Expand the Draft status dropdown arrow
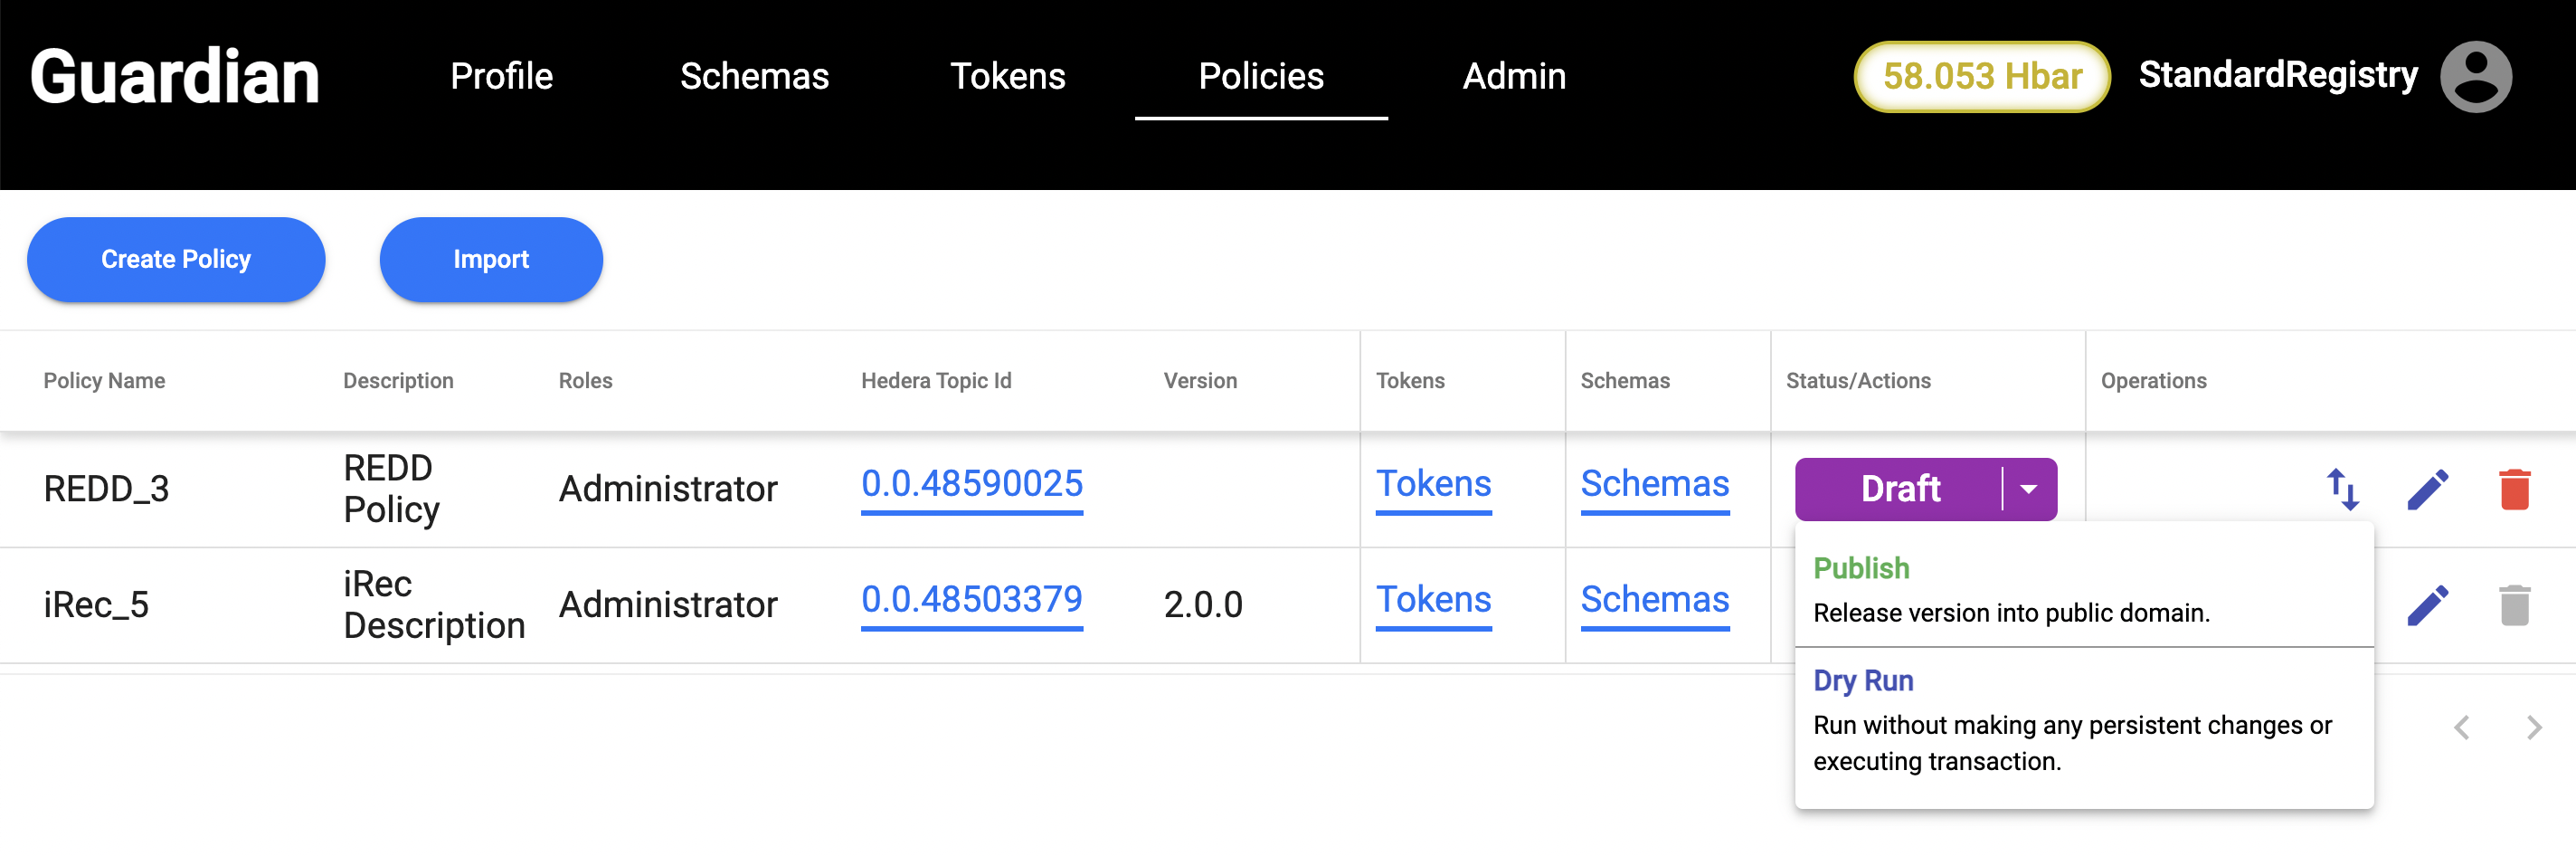Screen dimensions: 2576x856 [x=2029, y=489]
